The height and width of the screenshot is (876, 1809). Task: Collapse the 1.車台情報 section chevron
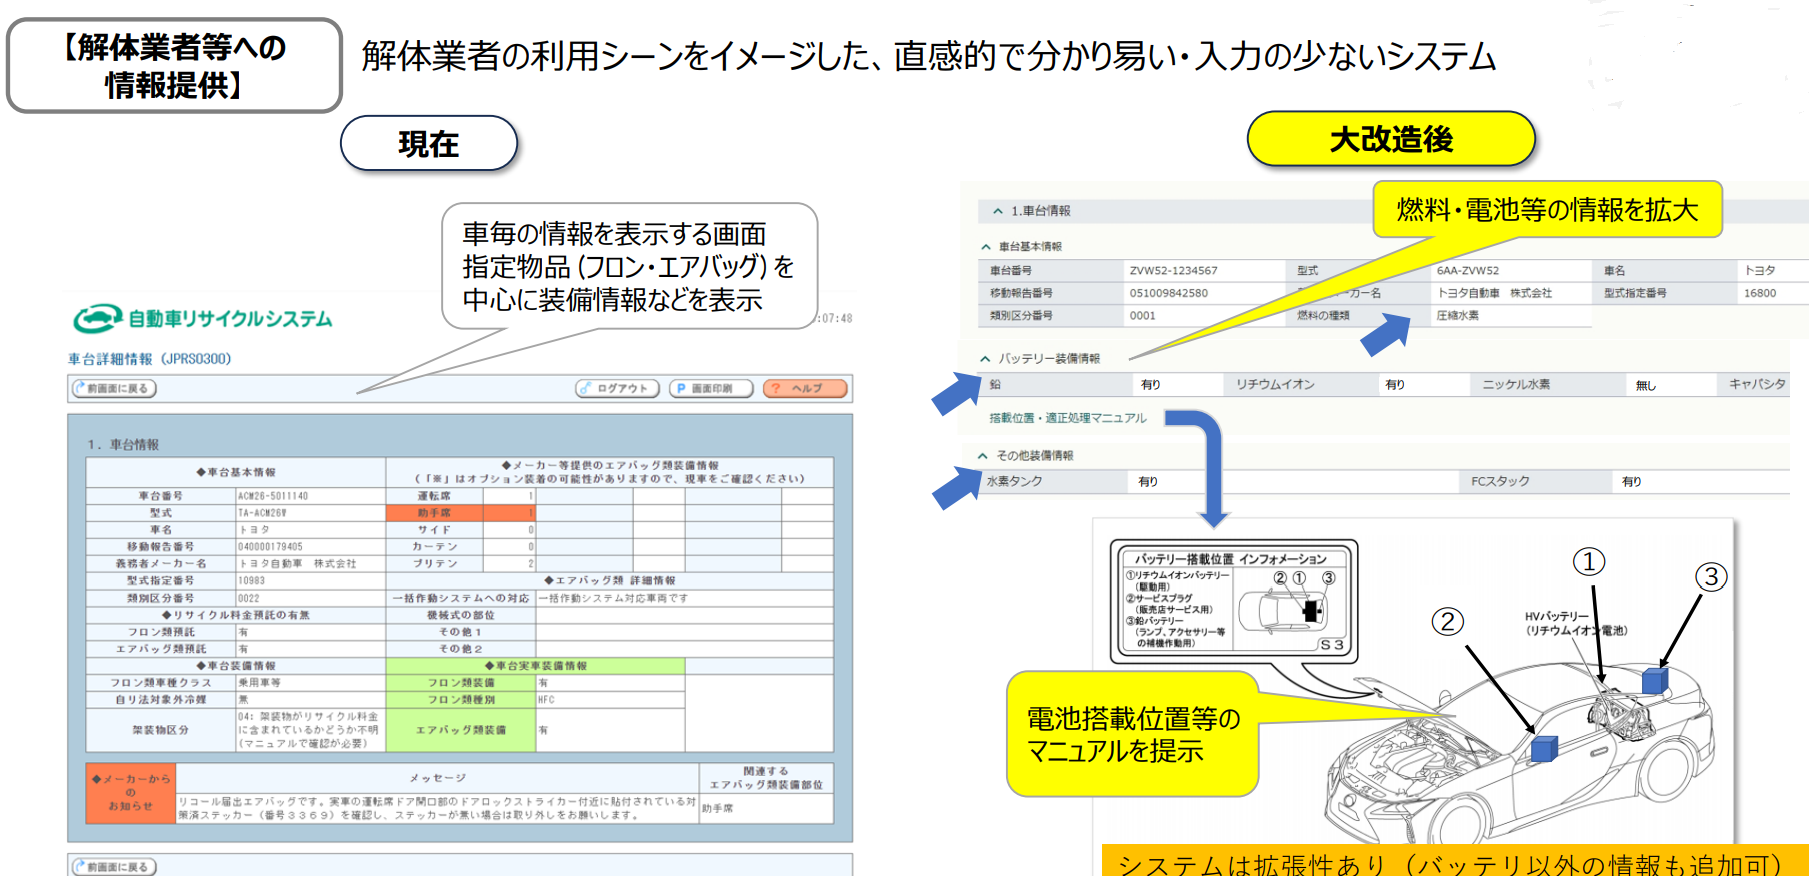point(997,211)
